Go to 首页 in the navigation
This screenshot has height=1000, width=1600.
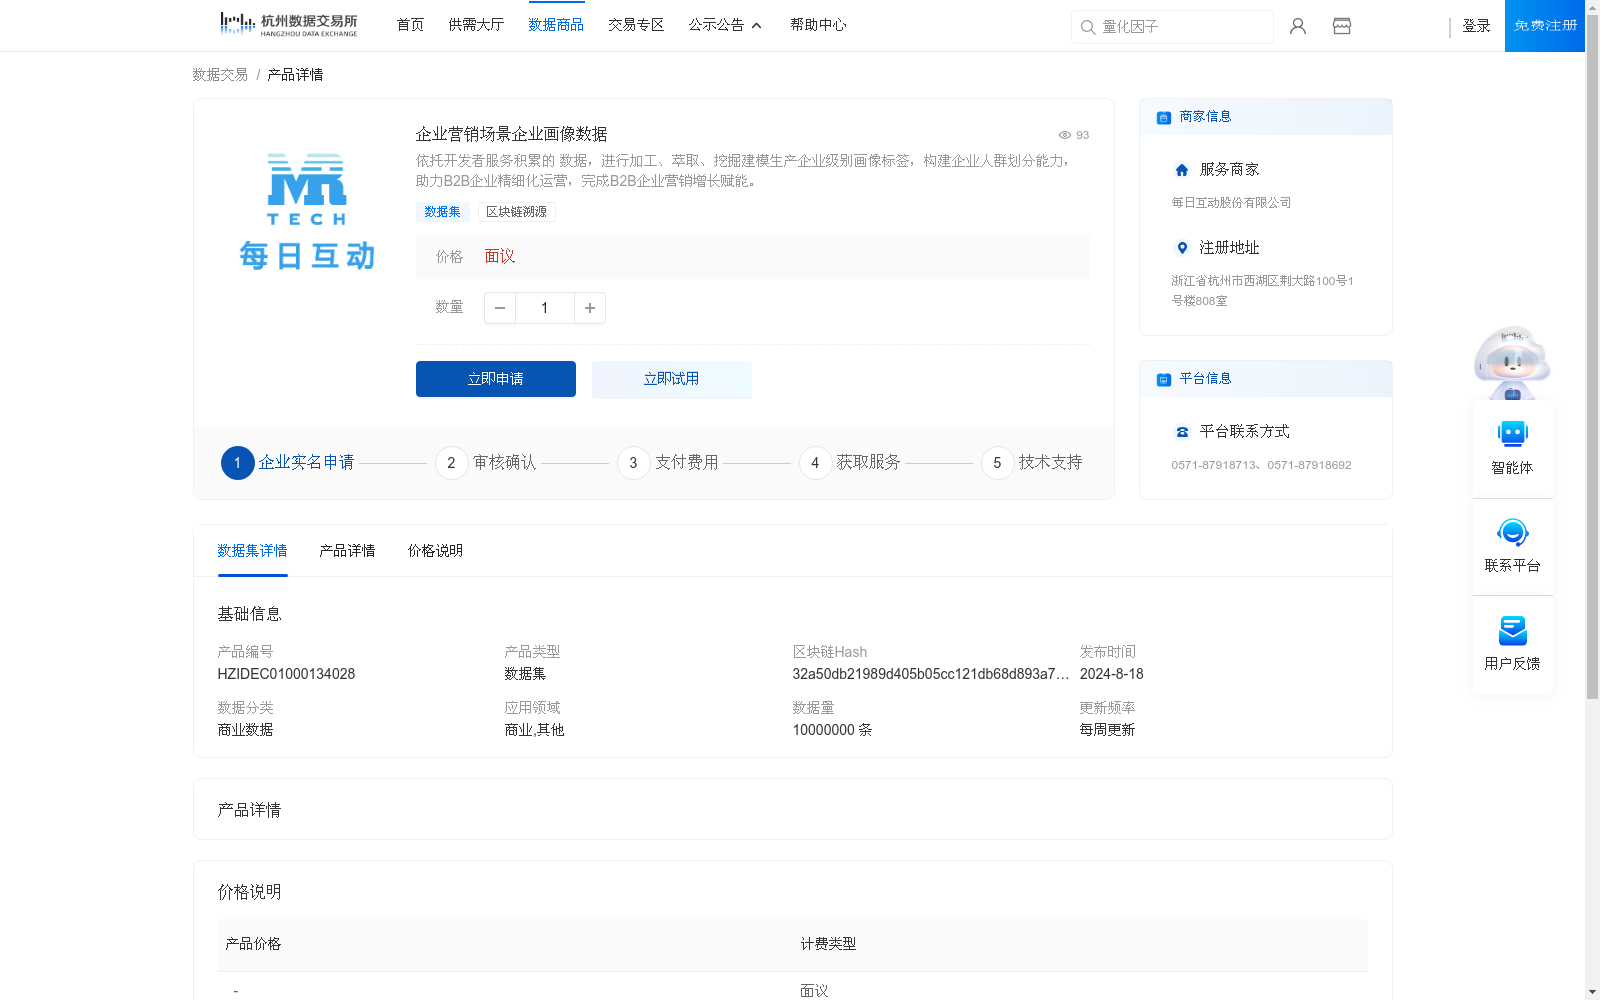[x=410, y=25]
